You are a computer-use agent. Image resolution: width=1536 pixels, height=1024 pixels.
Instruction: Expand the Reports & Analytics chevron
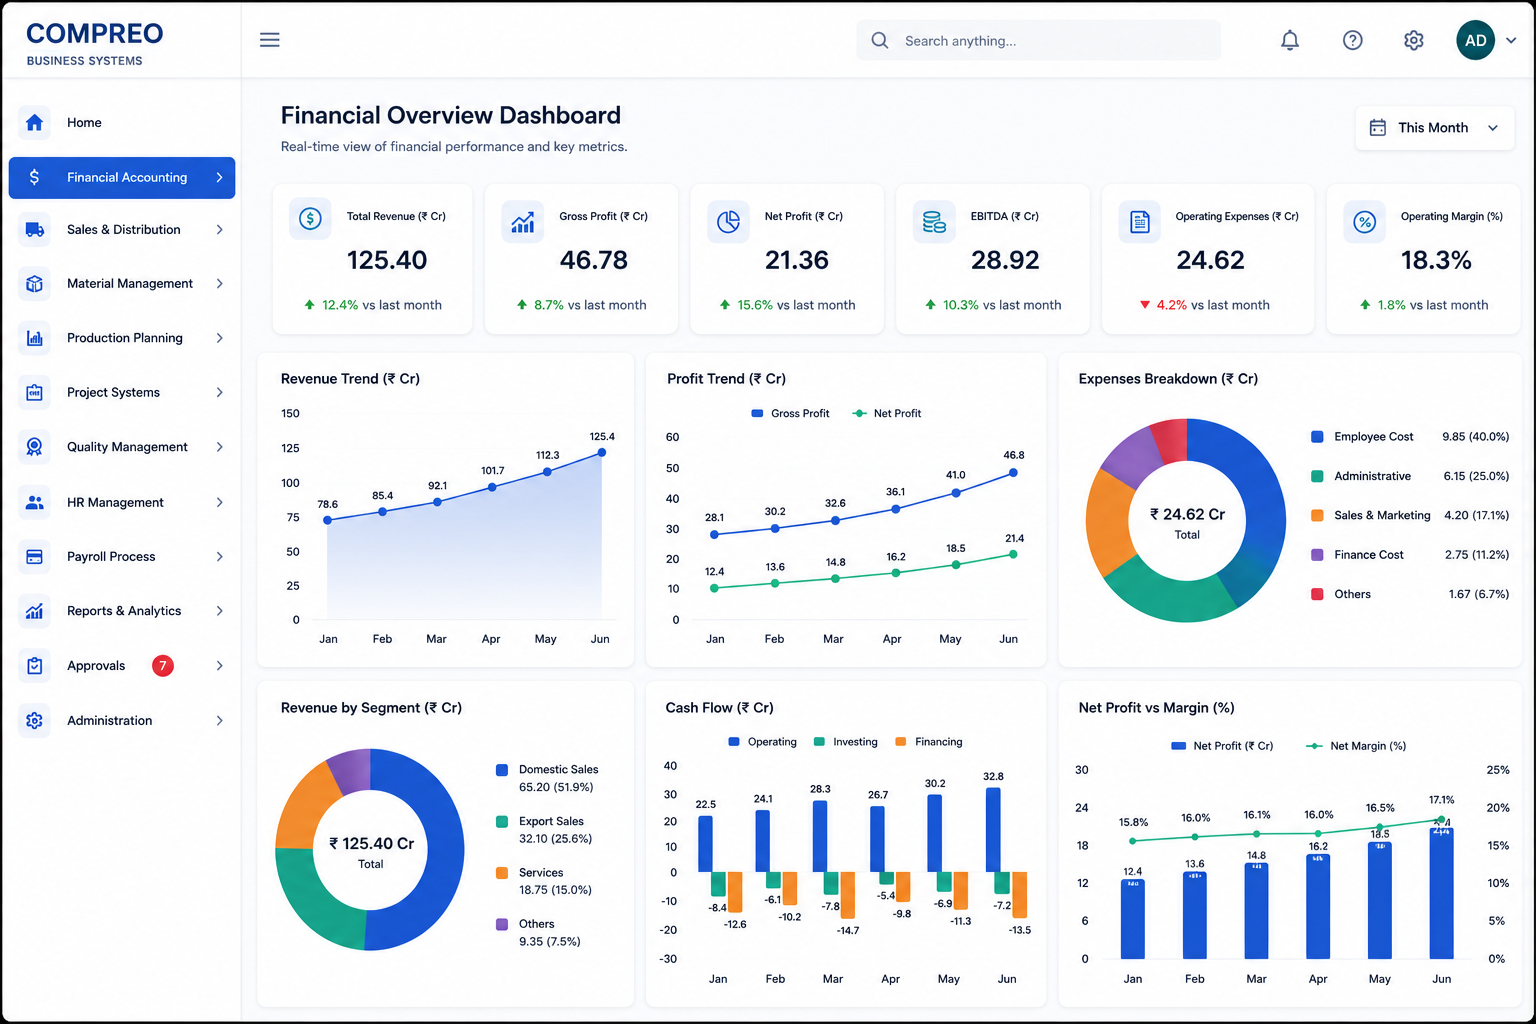[219, 611]
